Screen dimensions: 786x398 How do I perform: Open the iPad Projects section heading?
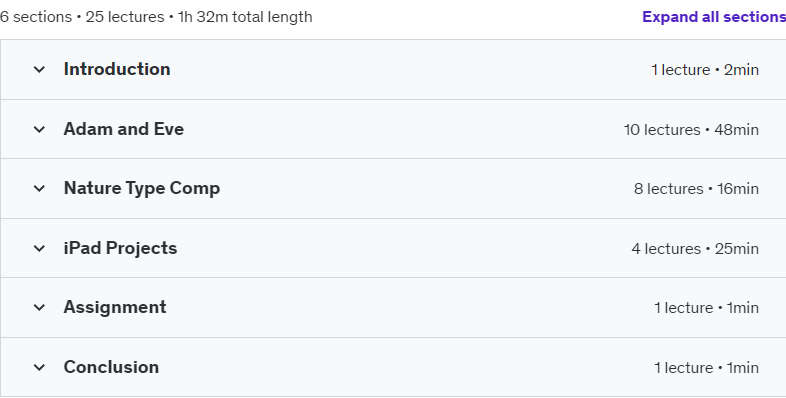click(120, 248)
